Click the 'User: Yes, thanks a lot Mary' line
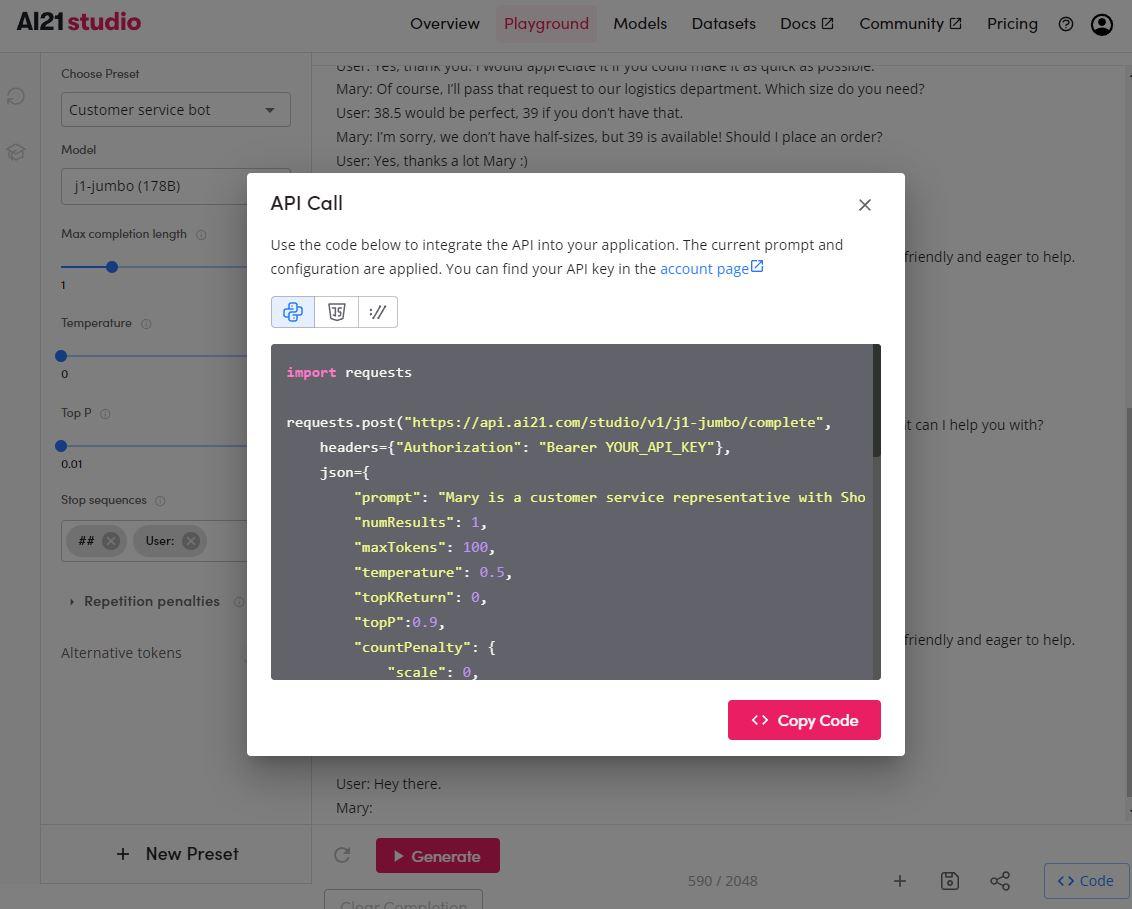Viewport: 1132px width, 909px height. point(432,161)
